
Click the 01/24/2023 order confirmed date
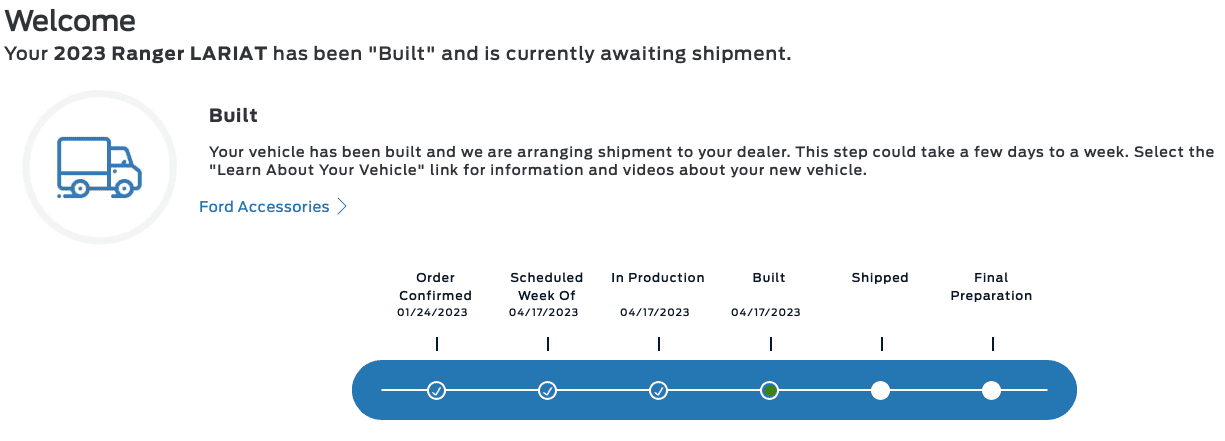[432, 312]
